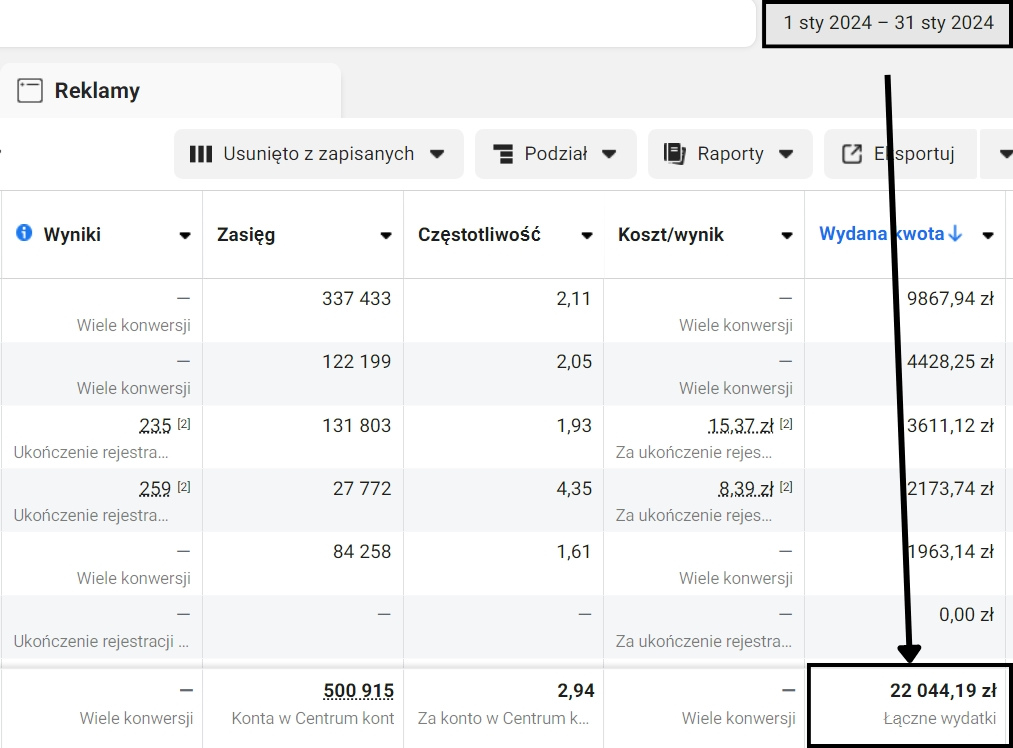1013x748 pixels.
Task: Select the reach cell 122 199
Action: pos(357,362)
